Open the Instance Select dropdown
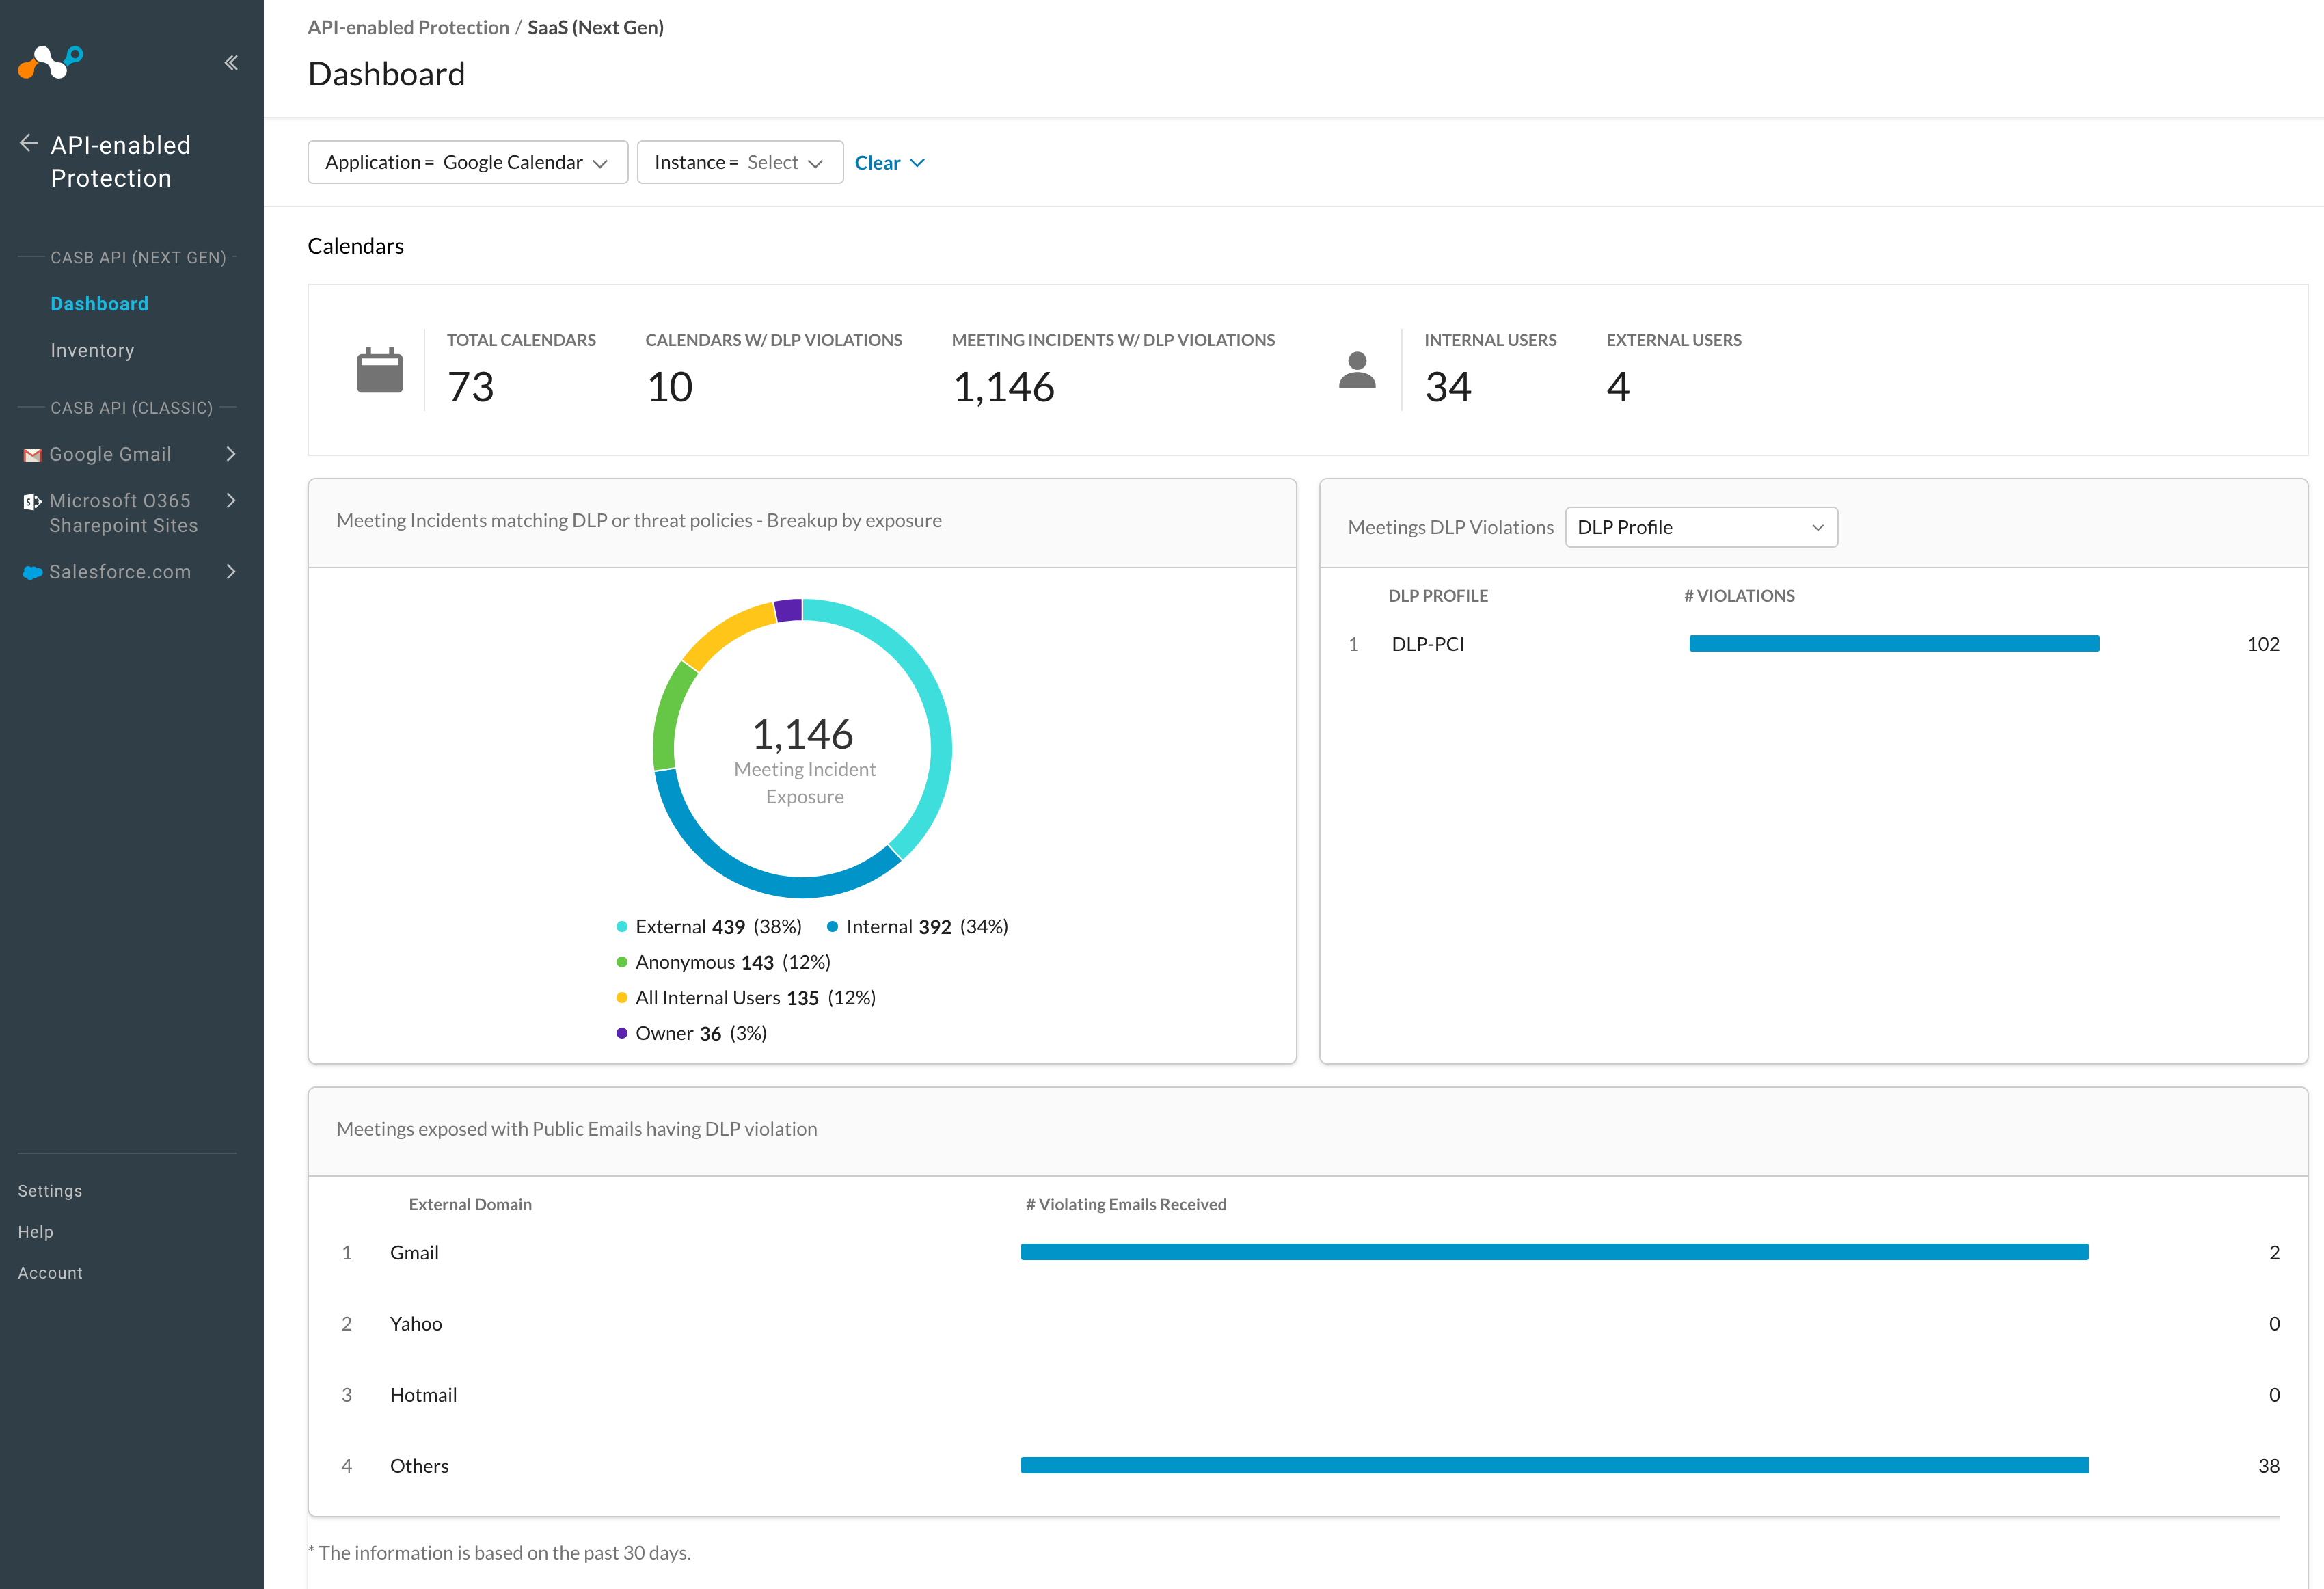 click(739, 162)
